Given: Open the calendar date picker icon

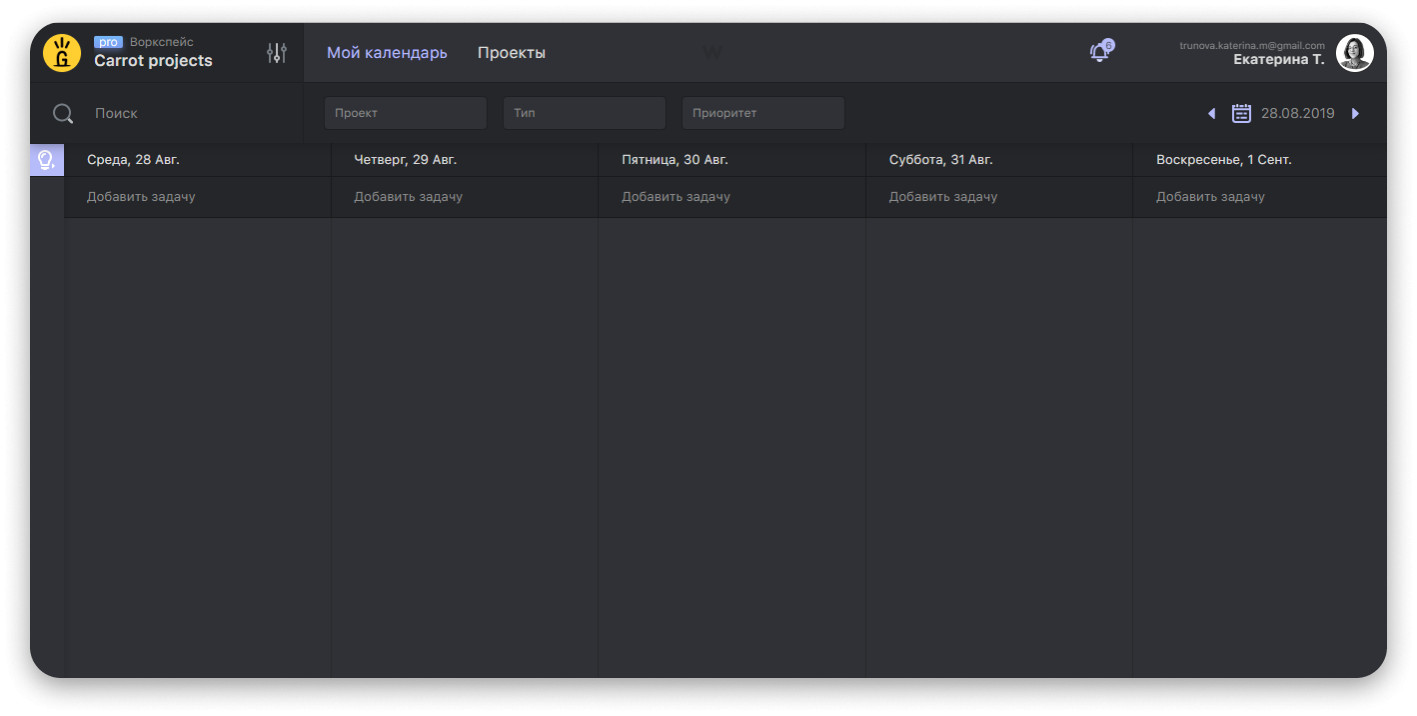Looking at the screenshot, I should click(x=1241, y=113).
